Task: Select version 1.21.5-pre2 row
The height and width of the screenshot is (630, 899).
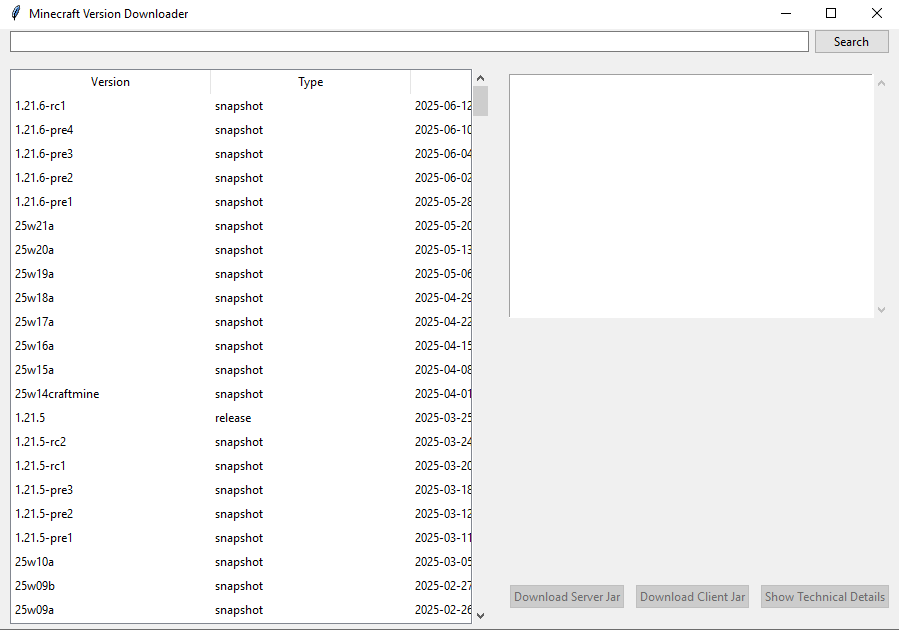Action: (241, 514)
